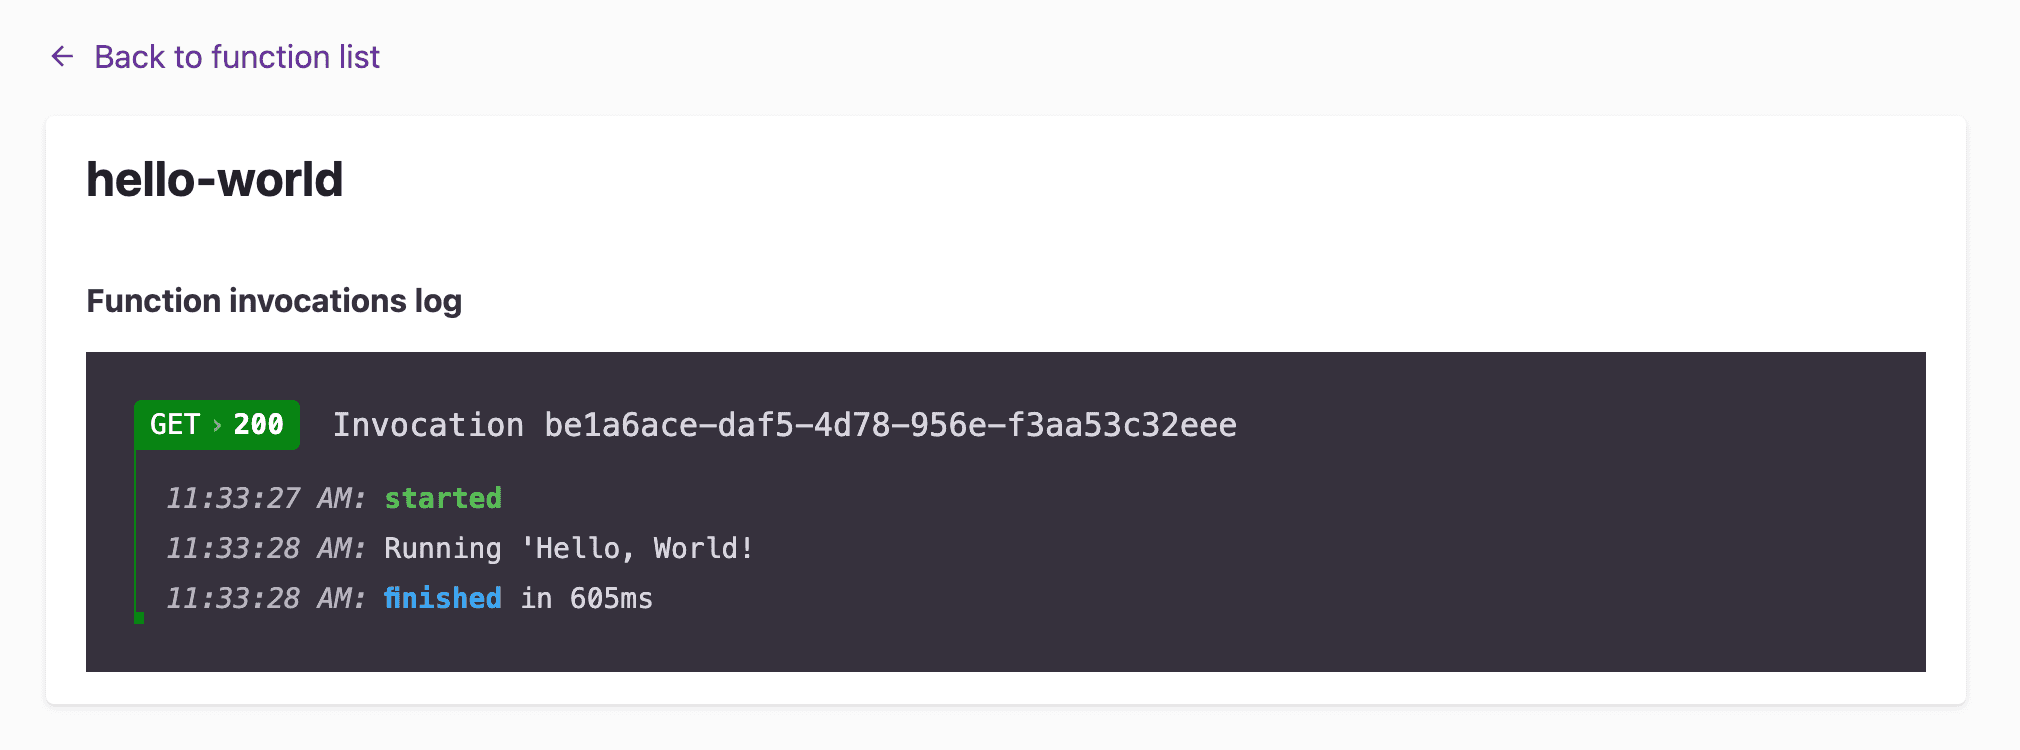Click the green started status text
The image size is (2020, 750).
(x=443, y=498)
